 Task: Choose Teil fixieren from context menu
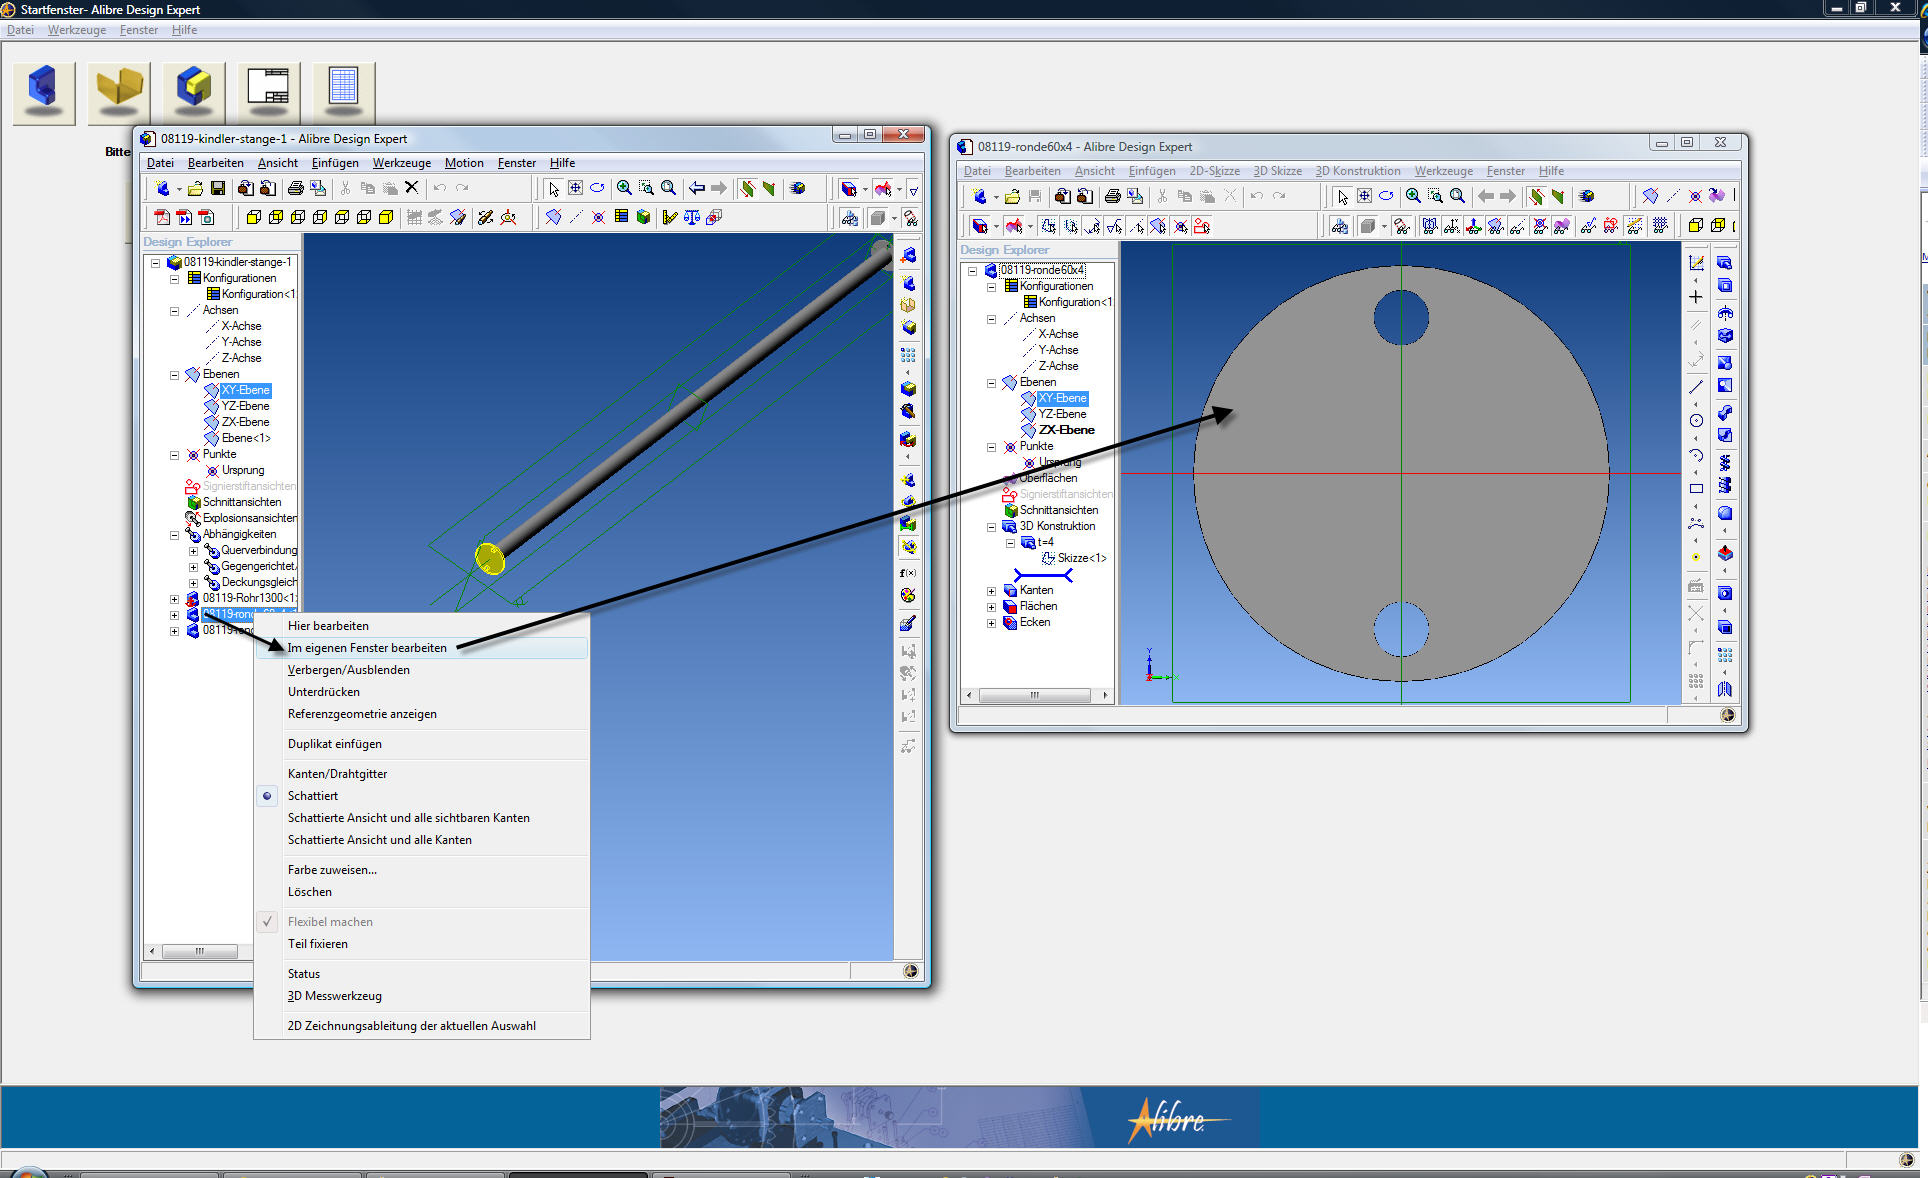point(421,944)
